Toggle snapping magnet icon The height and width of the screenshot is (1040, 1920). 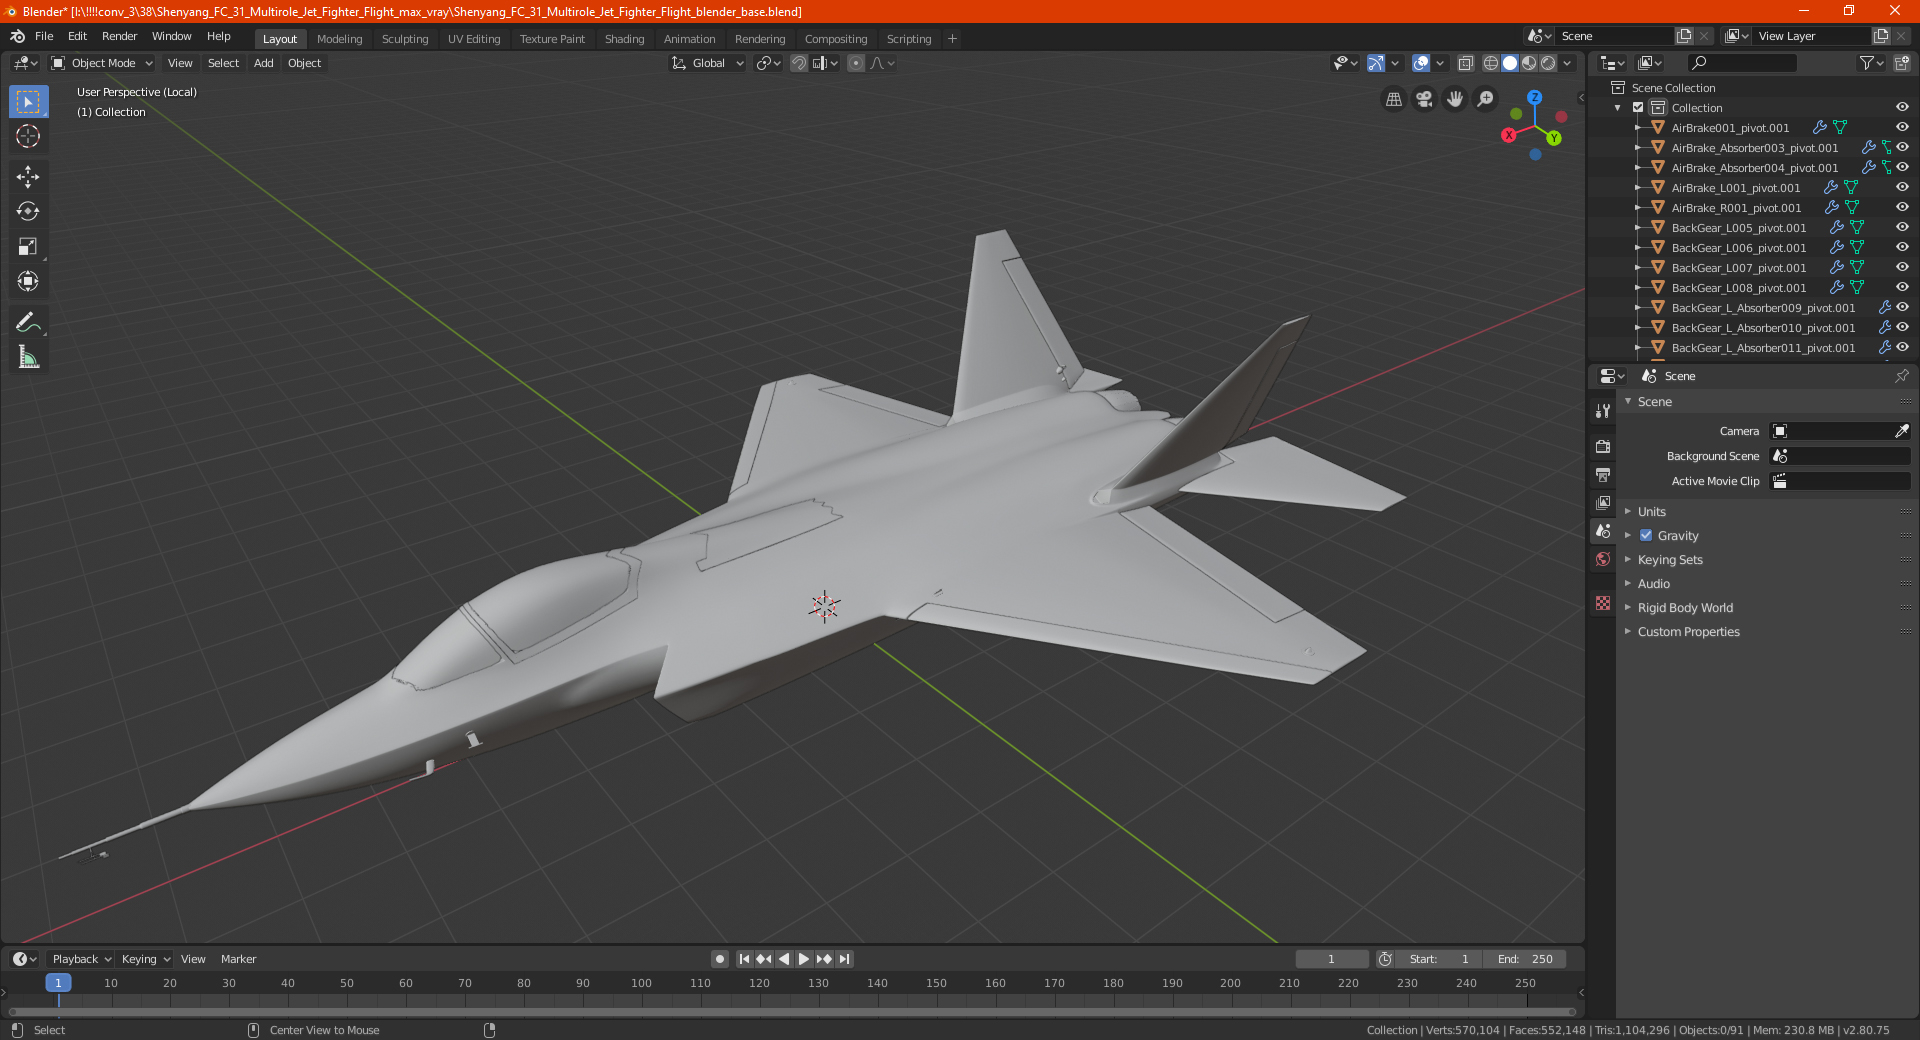click(799, 63)
